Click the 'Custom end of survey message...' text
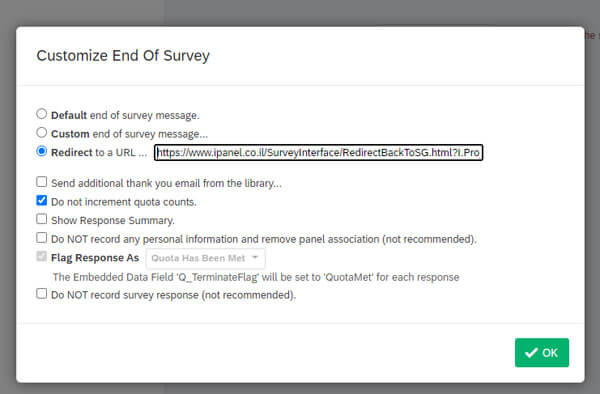 [x=129, y=134]
